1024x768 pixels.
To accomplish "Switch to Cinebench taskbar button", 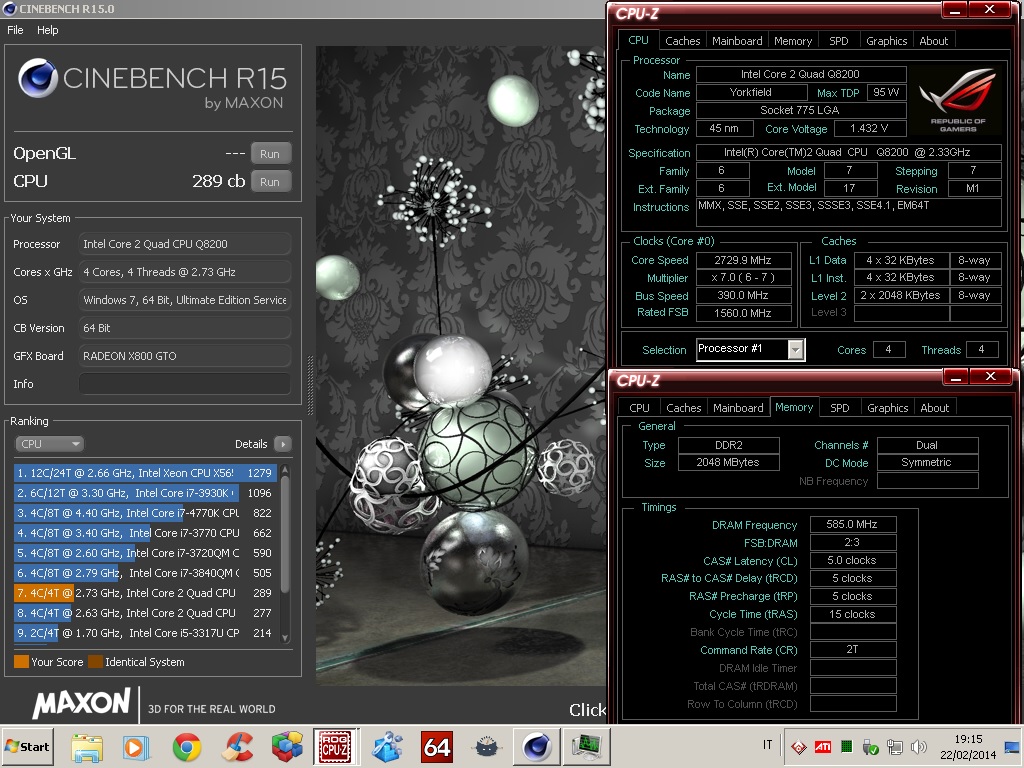I will 537,746.
